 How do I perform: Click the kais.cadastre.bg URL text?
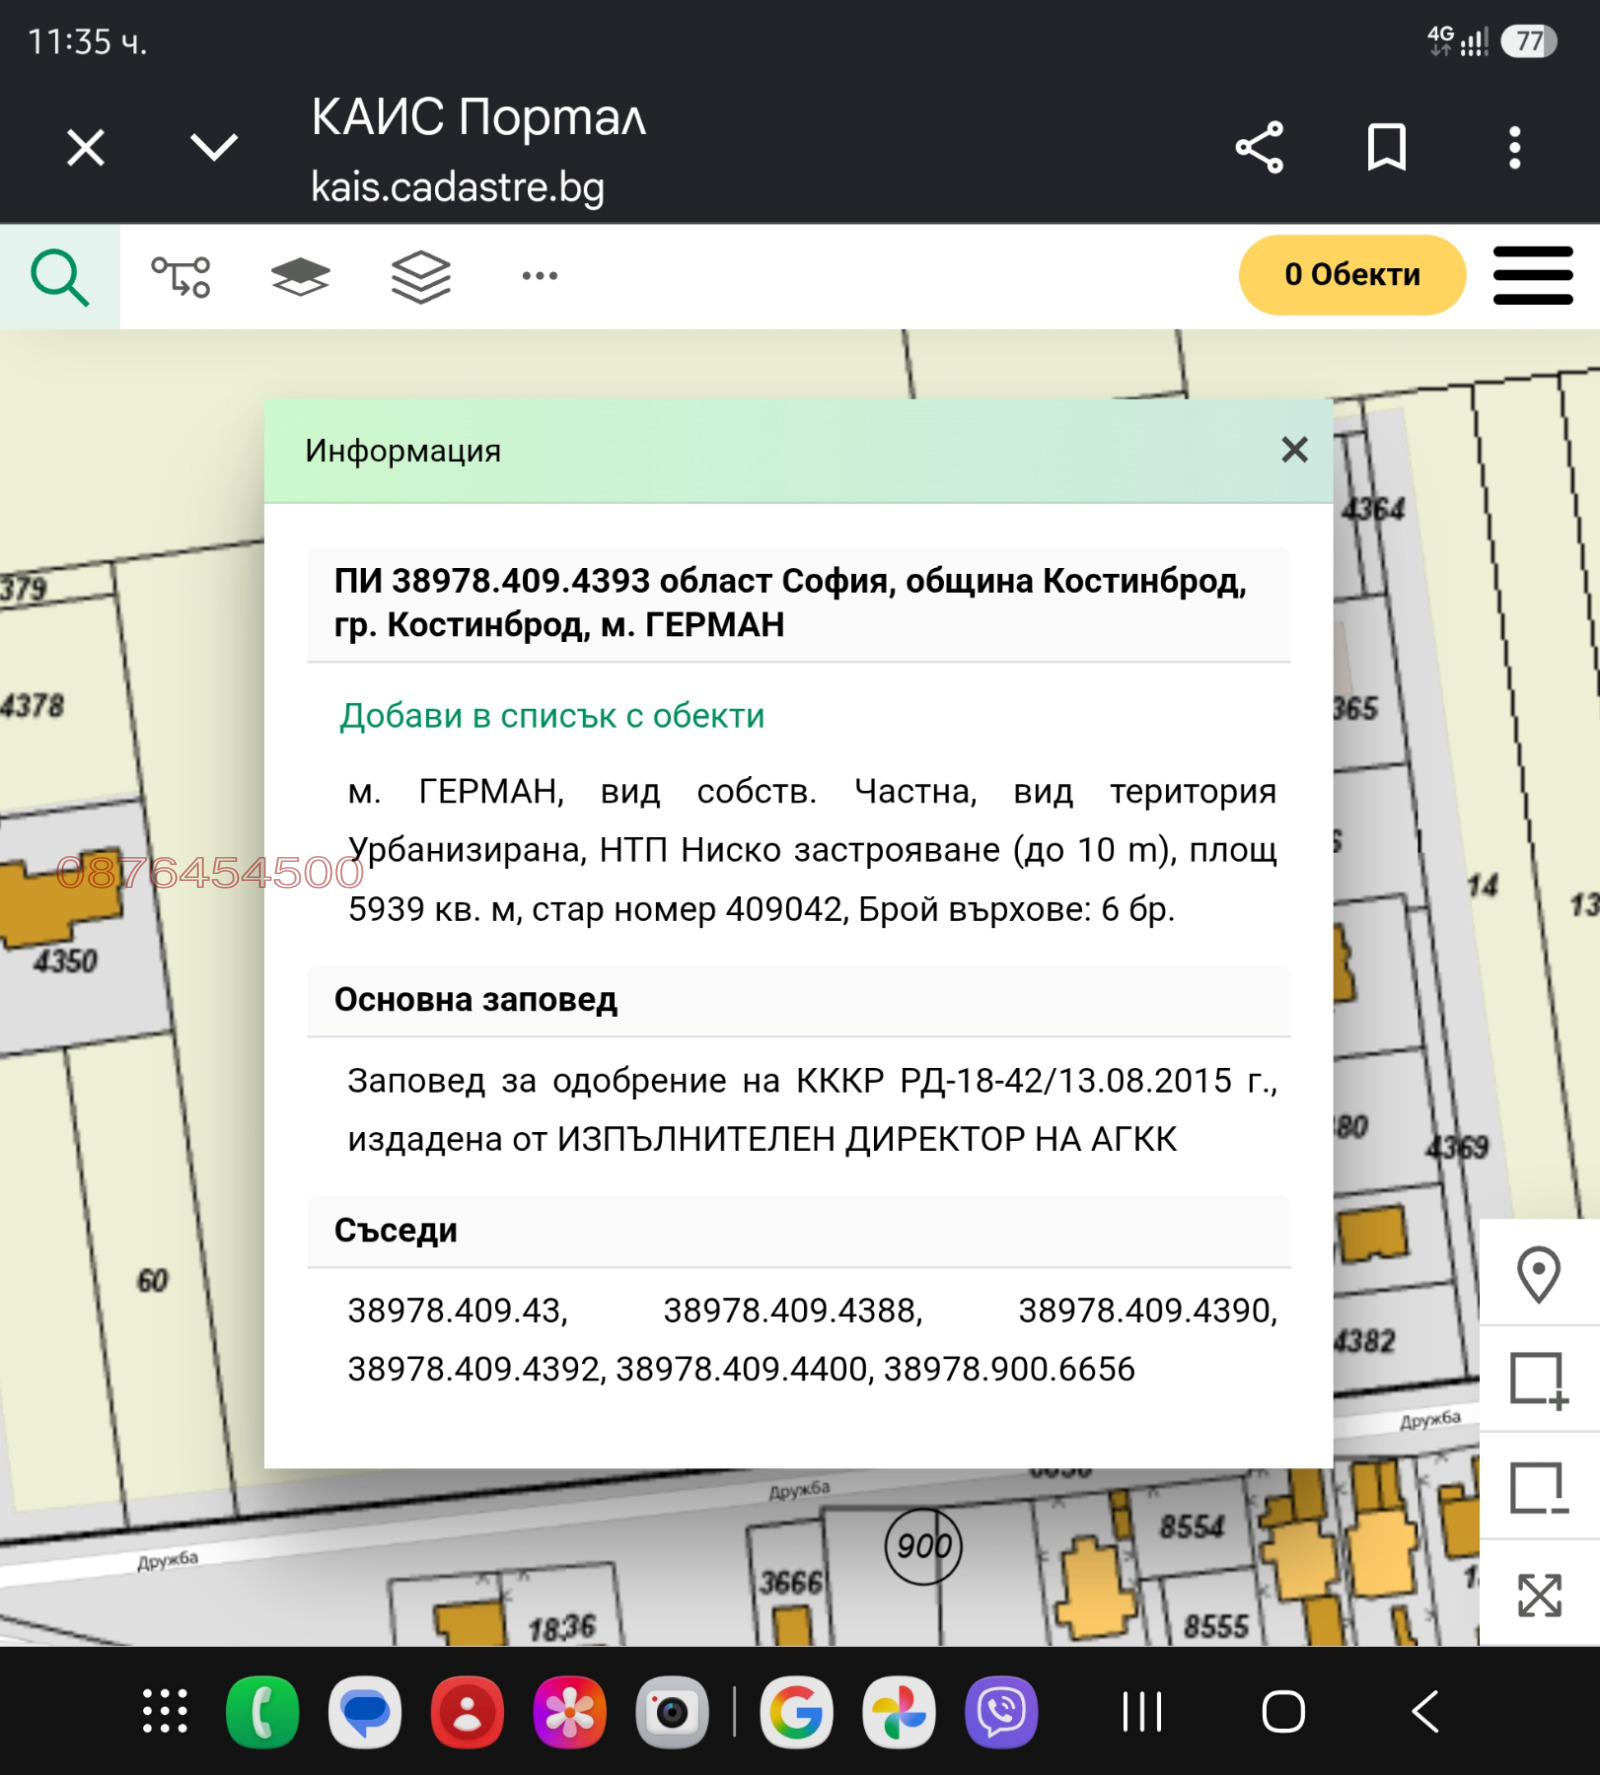(458, 187)
